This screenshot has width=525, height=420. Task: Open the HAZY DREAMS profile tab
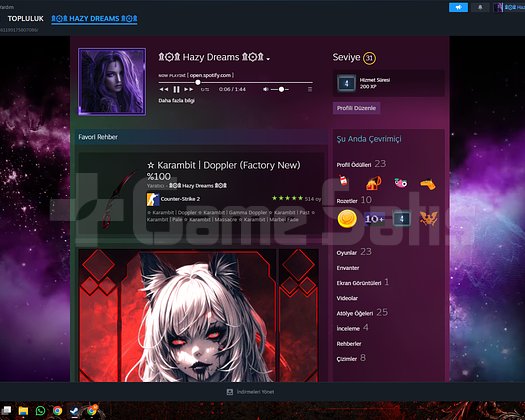point(94,19)
